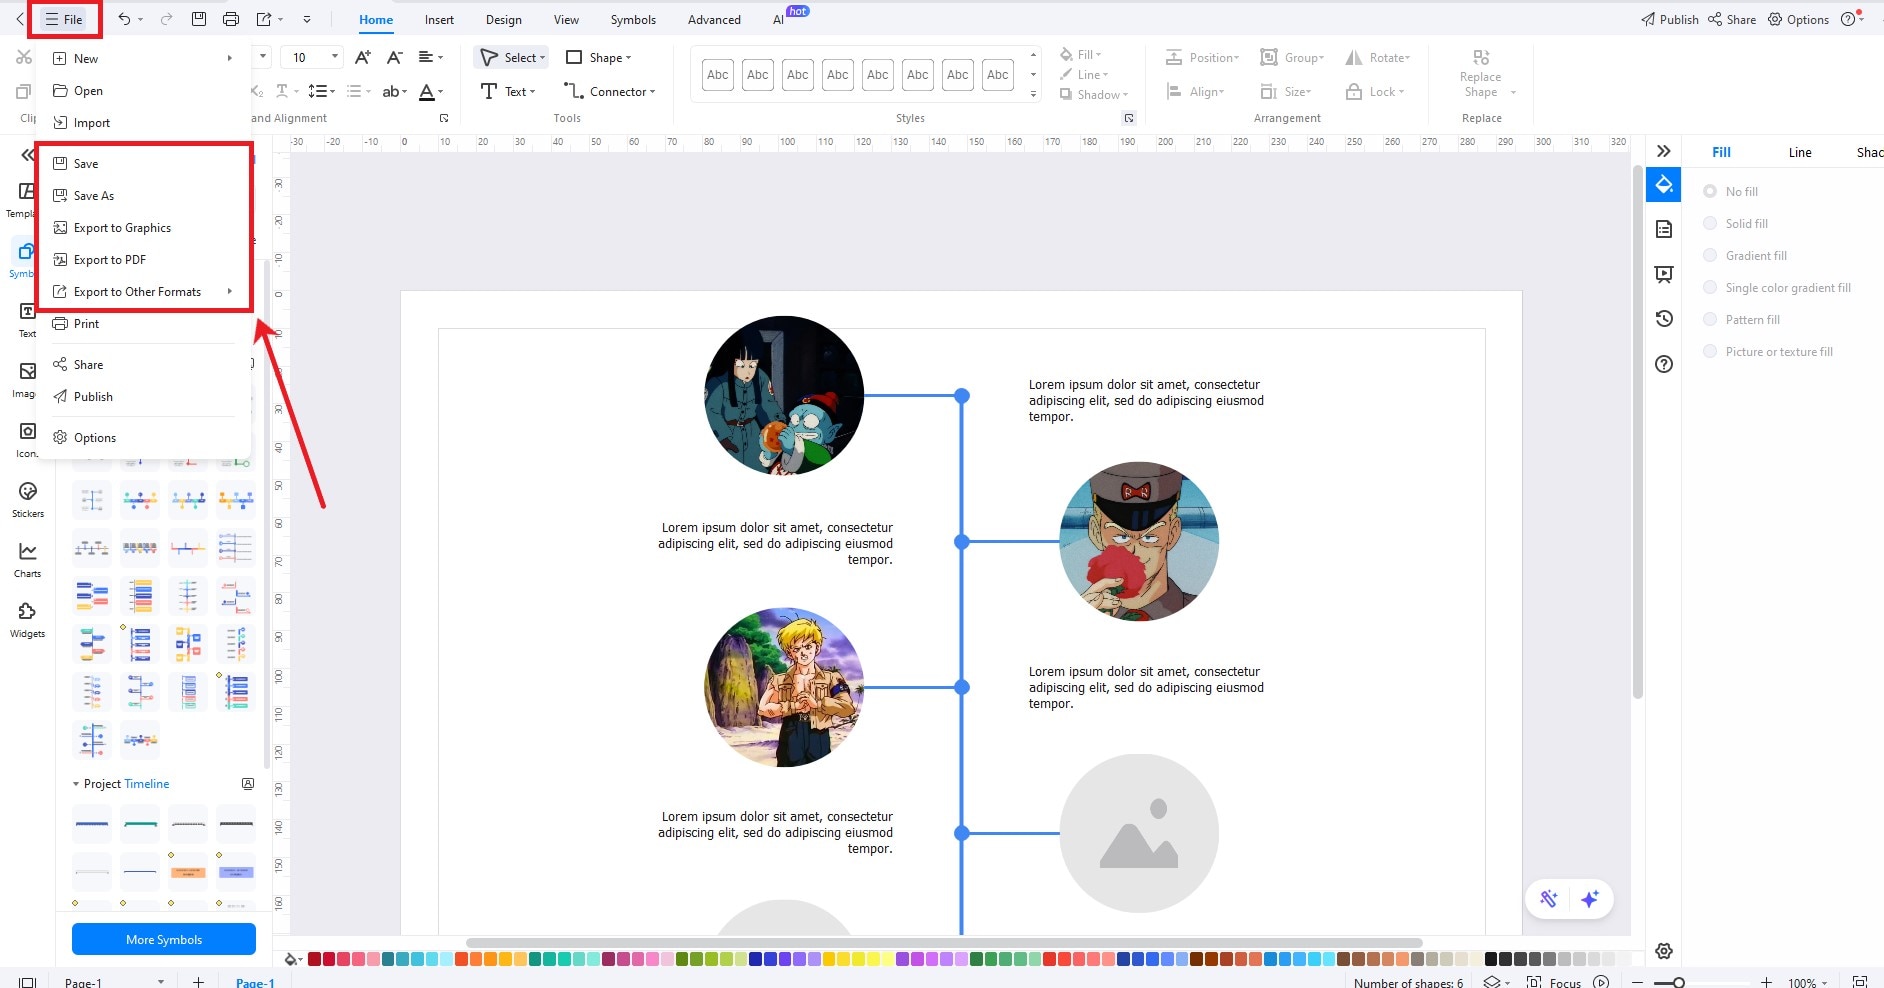The width and height of the screenshot is (1884, 988).
Task: Click the Undo arrow icon
Action: pos(124,19)
